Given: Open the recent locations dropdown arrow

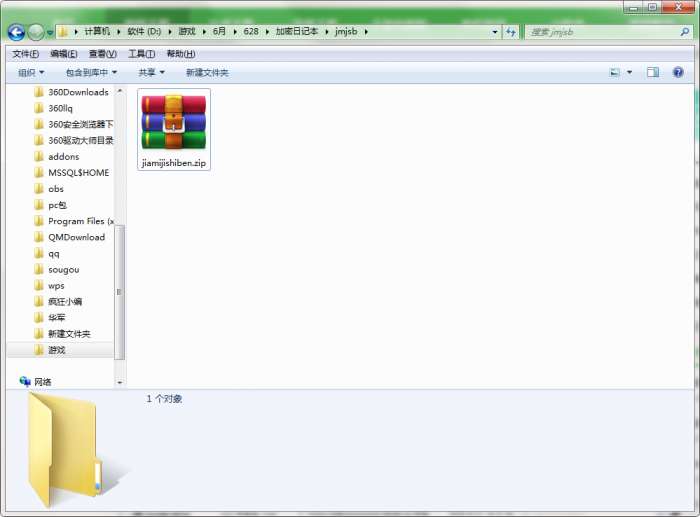Looking at the screenshot, I should (x=50, y=33).
